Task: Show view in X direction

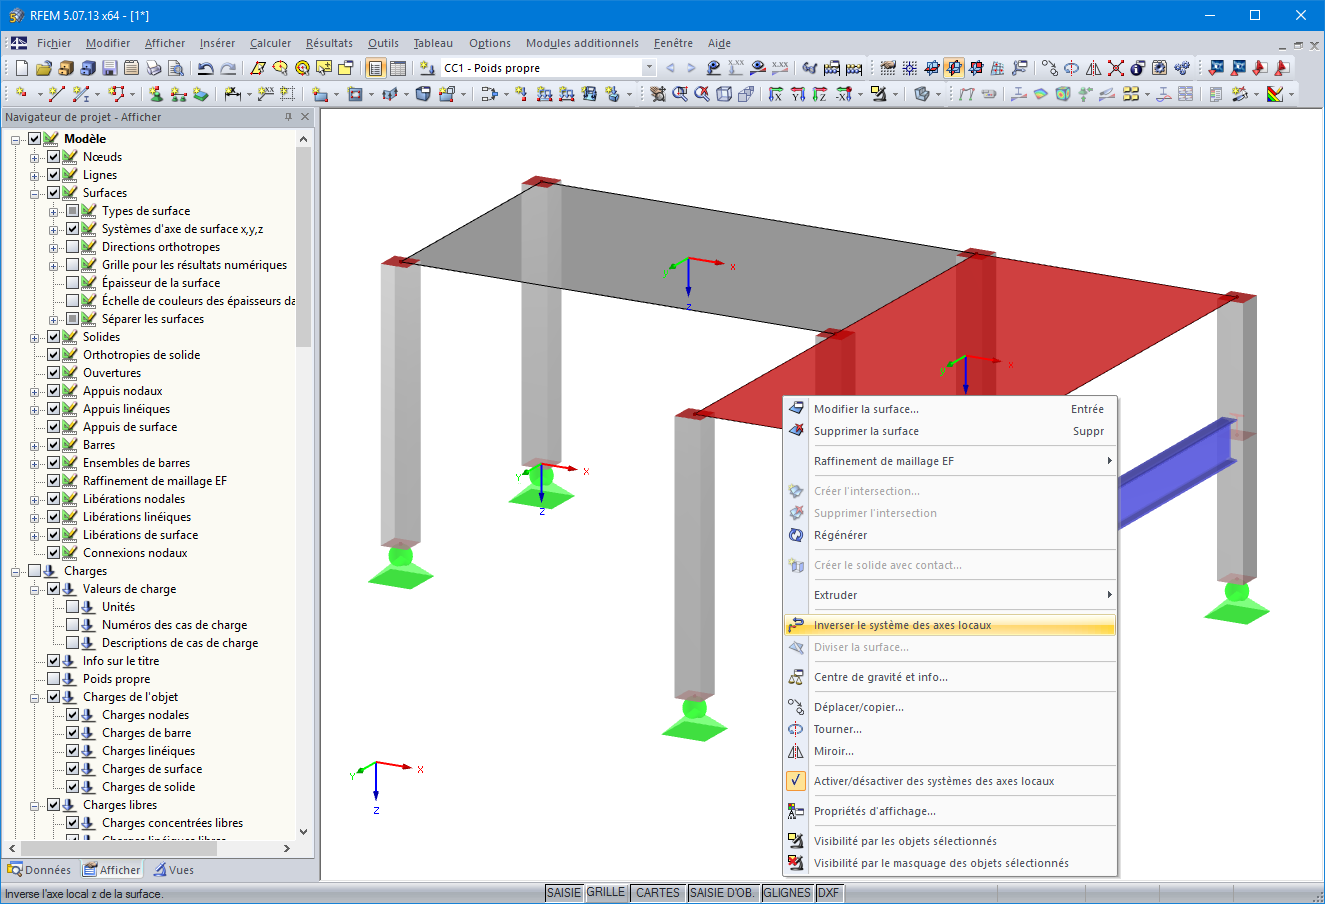Action: [776, 94]
